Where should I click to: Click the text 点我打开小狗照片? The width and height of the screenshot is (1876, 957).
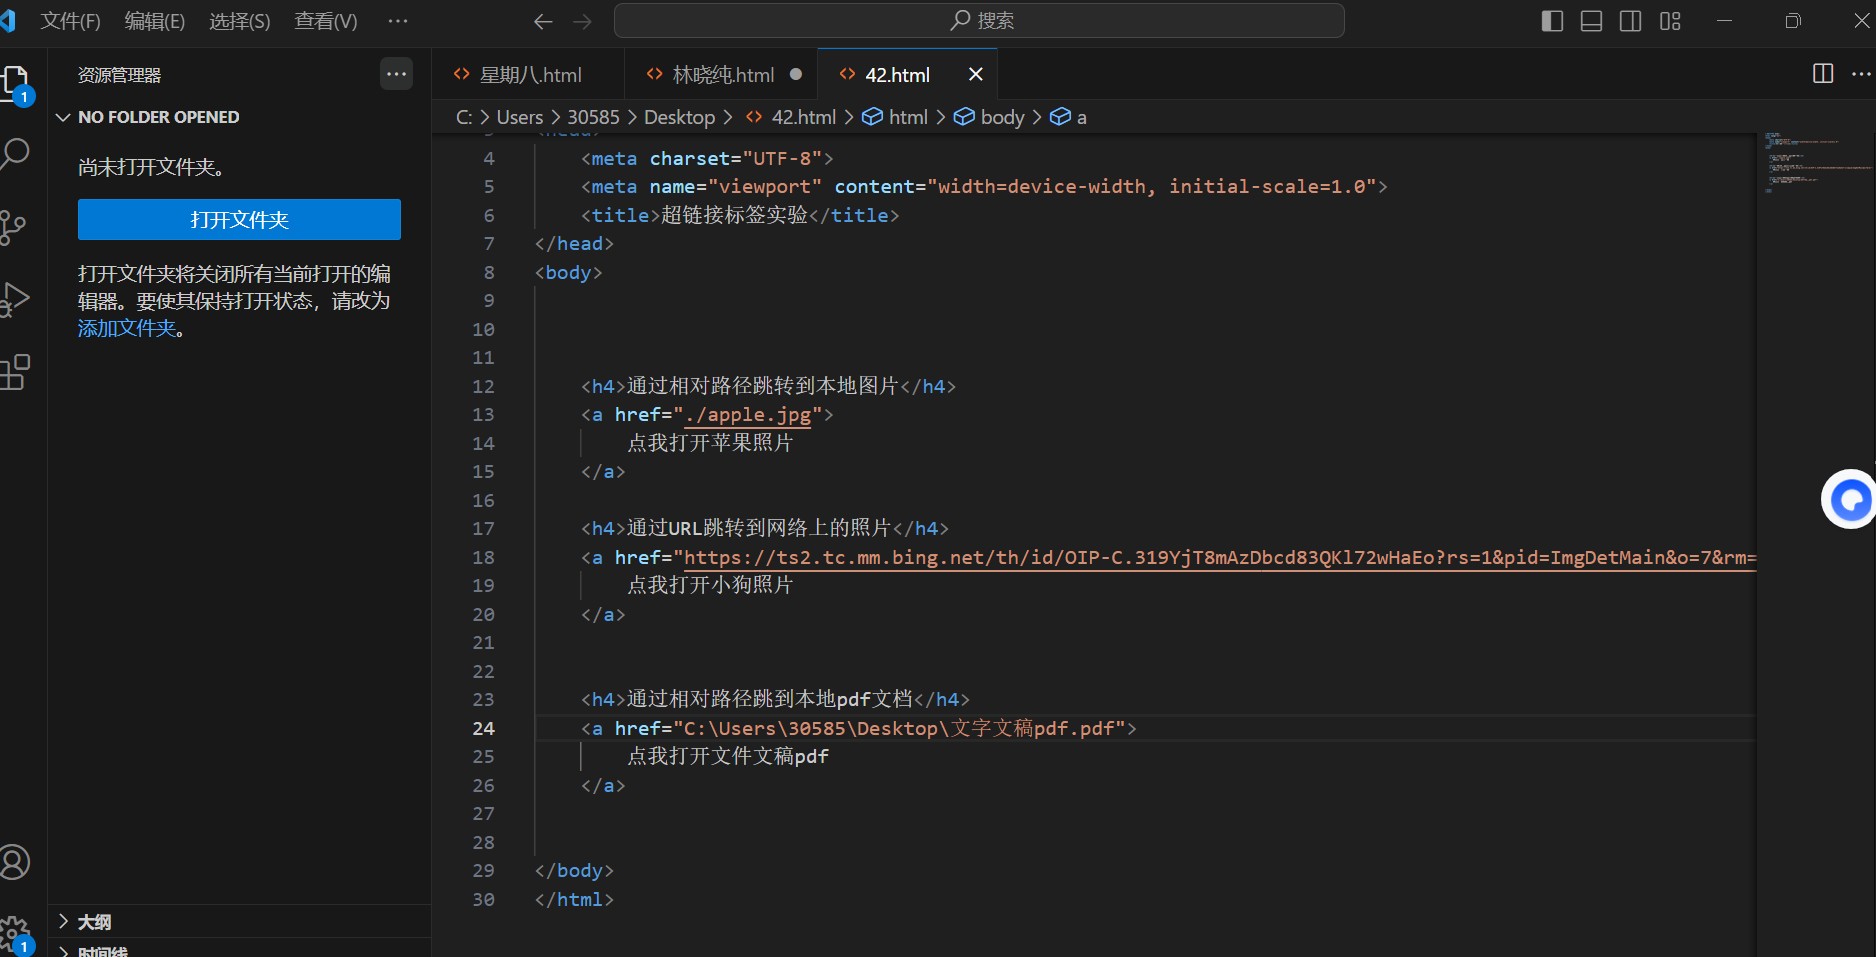[710, 585]
